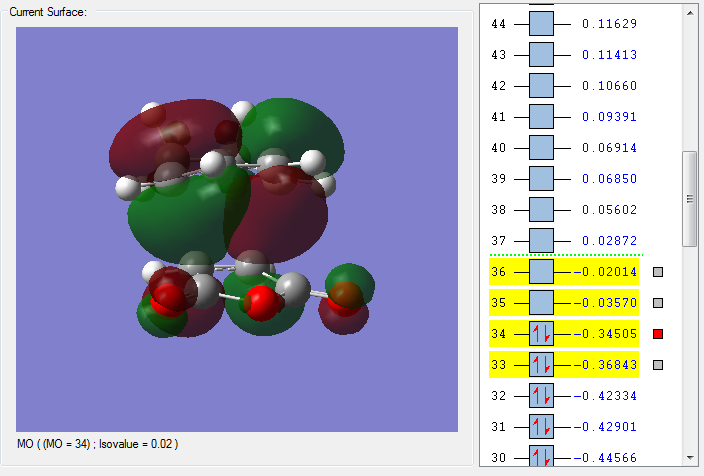Click energy value 0.02872
This screenshot has height=476, width=704.
click(x=609, y=241)
